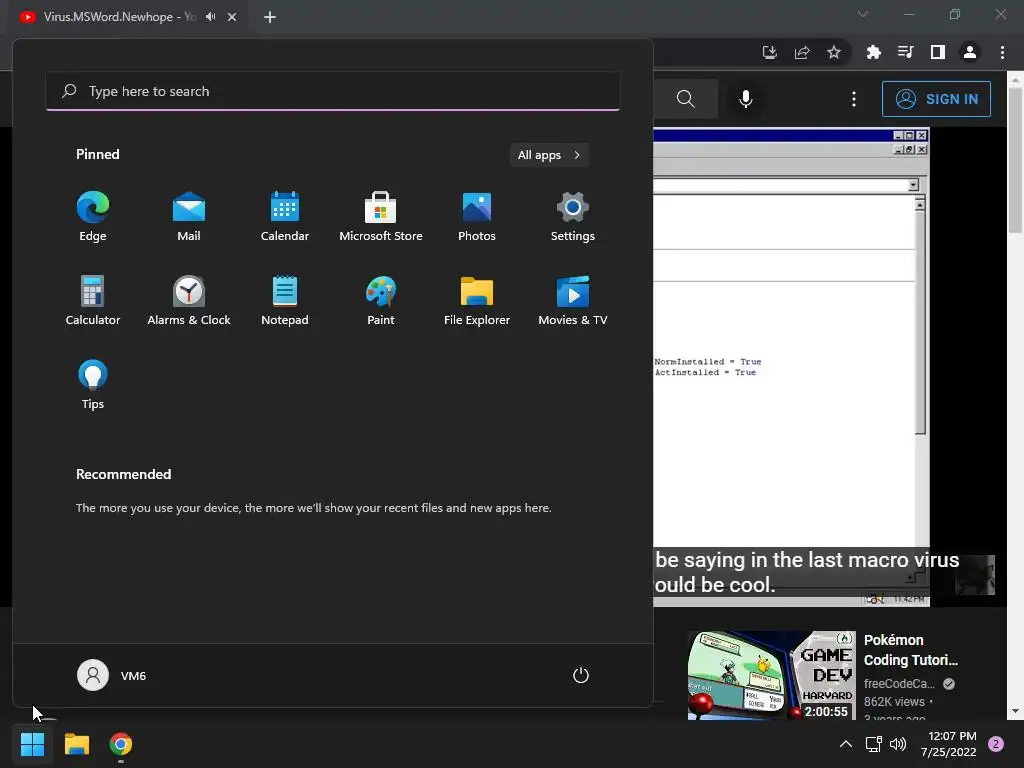Click YouTube voice search microphone
1024x768 pixels.
pos(746,99)
